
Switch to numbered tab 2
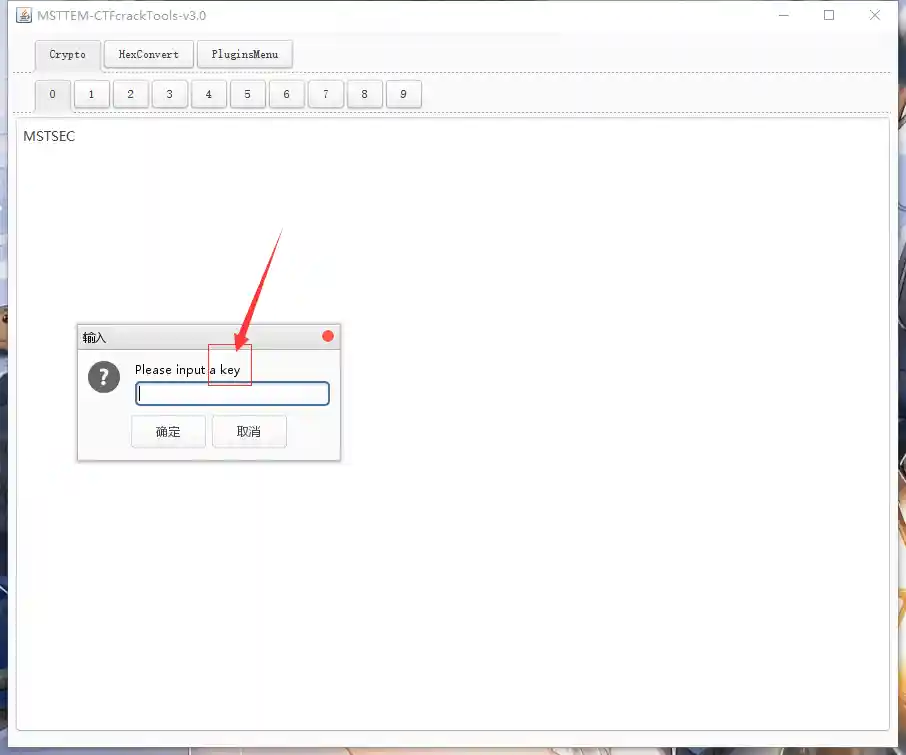130,94
